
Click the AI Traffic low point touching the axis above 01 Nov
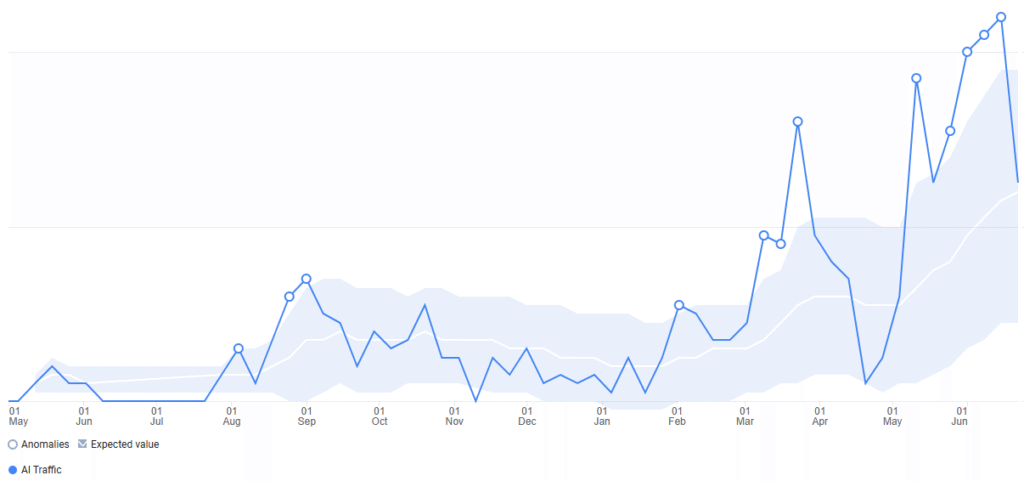(x=476, y=400)
